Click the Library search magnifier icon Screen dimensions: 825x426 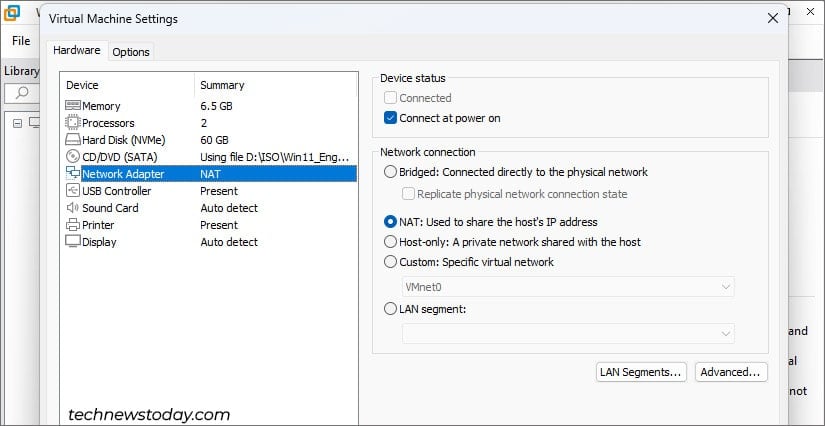point(22,93)
